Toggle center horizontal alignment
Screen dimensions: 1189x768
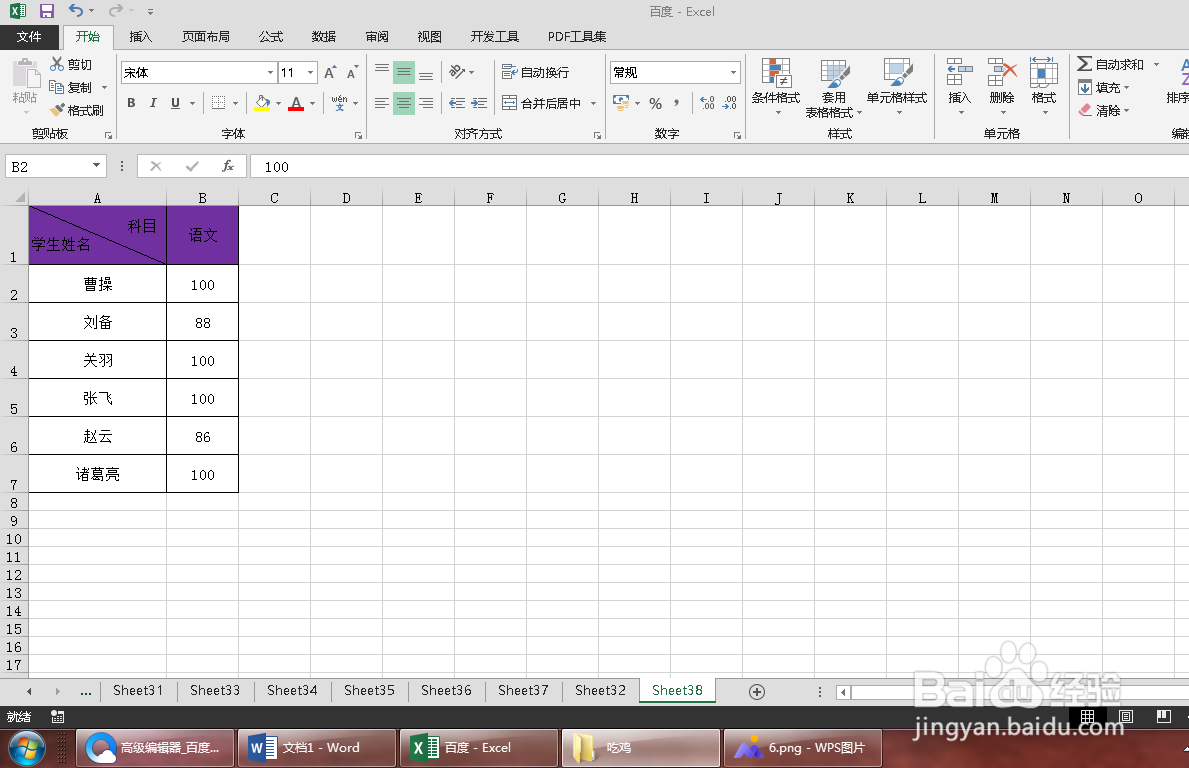(404, 102)
